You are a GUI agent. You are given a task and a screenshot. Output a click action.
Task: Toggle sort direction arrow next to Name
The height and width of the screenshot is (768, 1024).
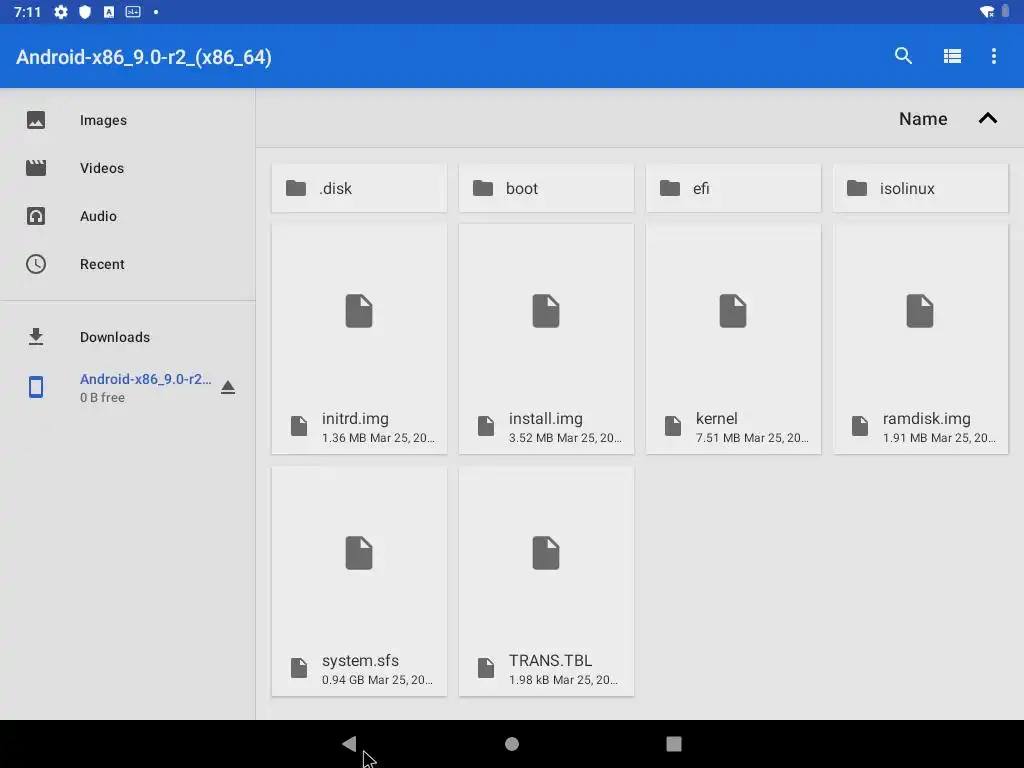click(x=988, y=118)
